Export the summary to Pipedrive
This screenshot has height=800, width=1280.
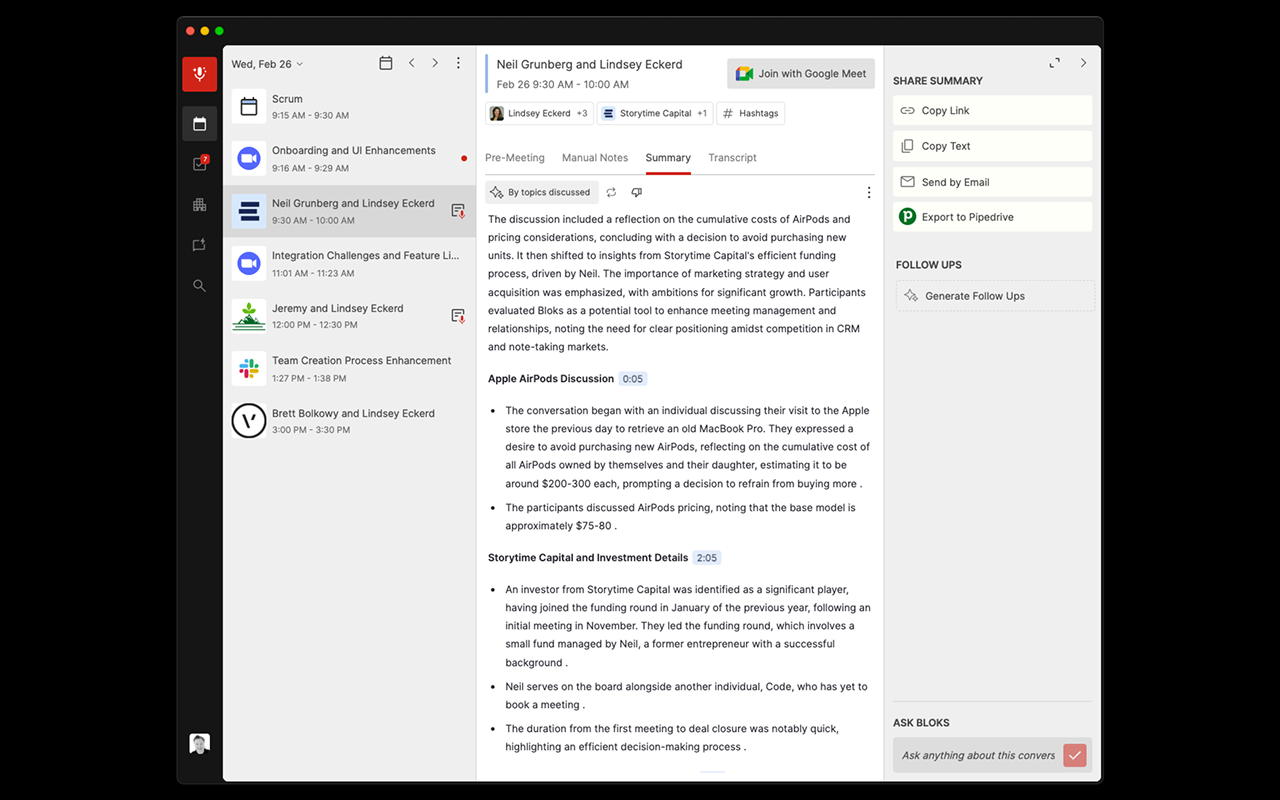click(x=992, y=216)
